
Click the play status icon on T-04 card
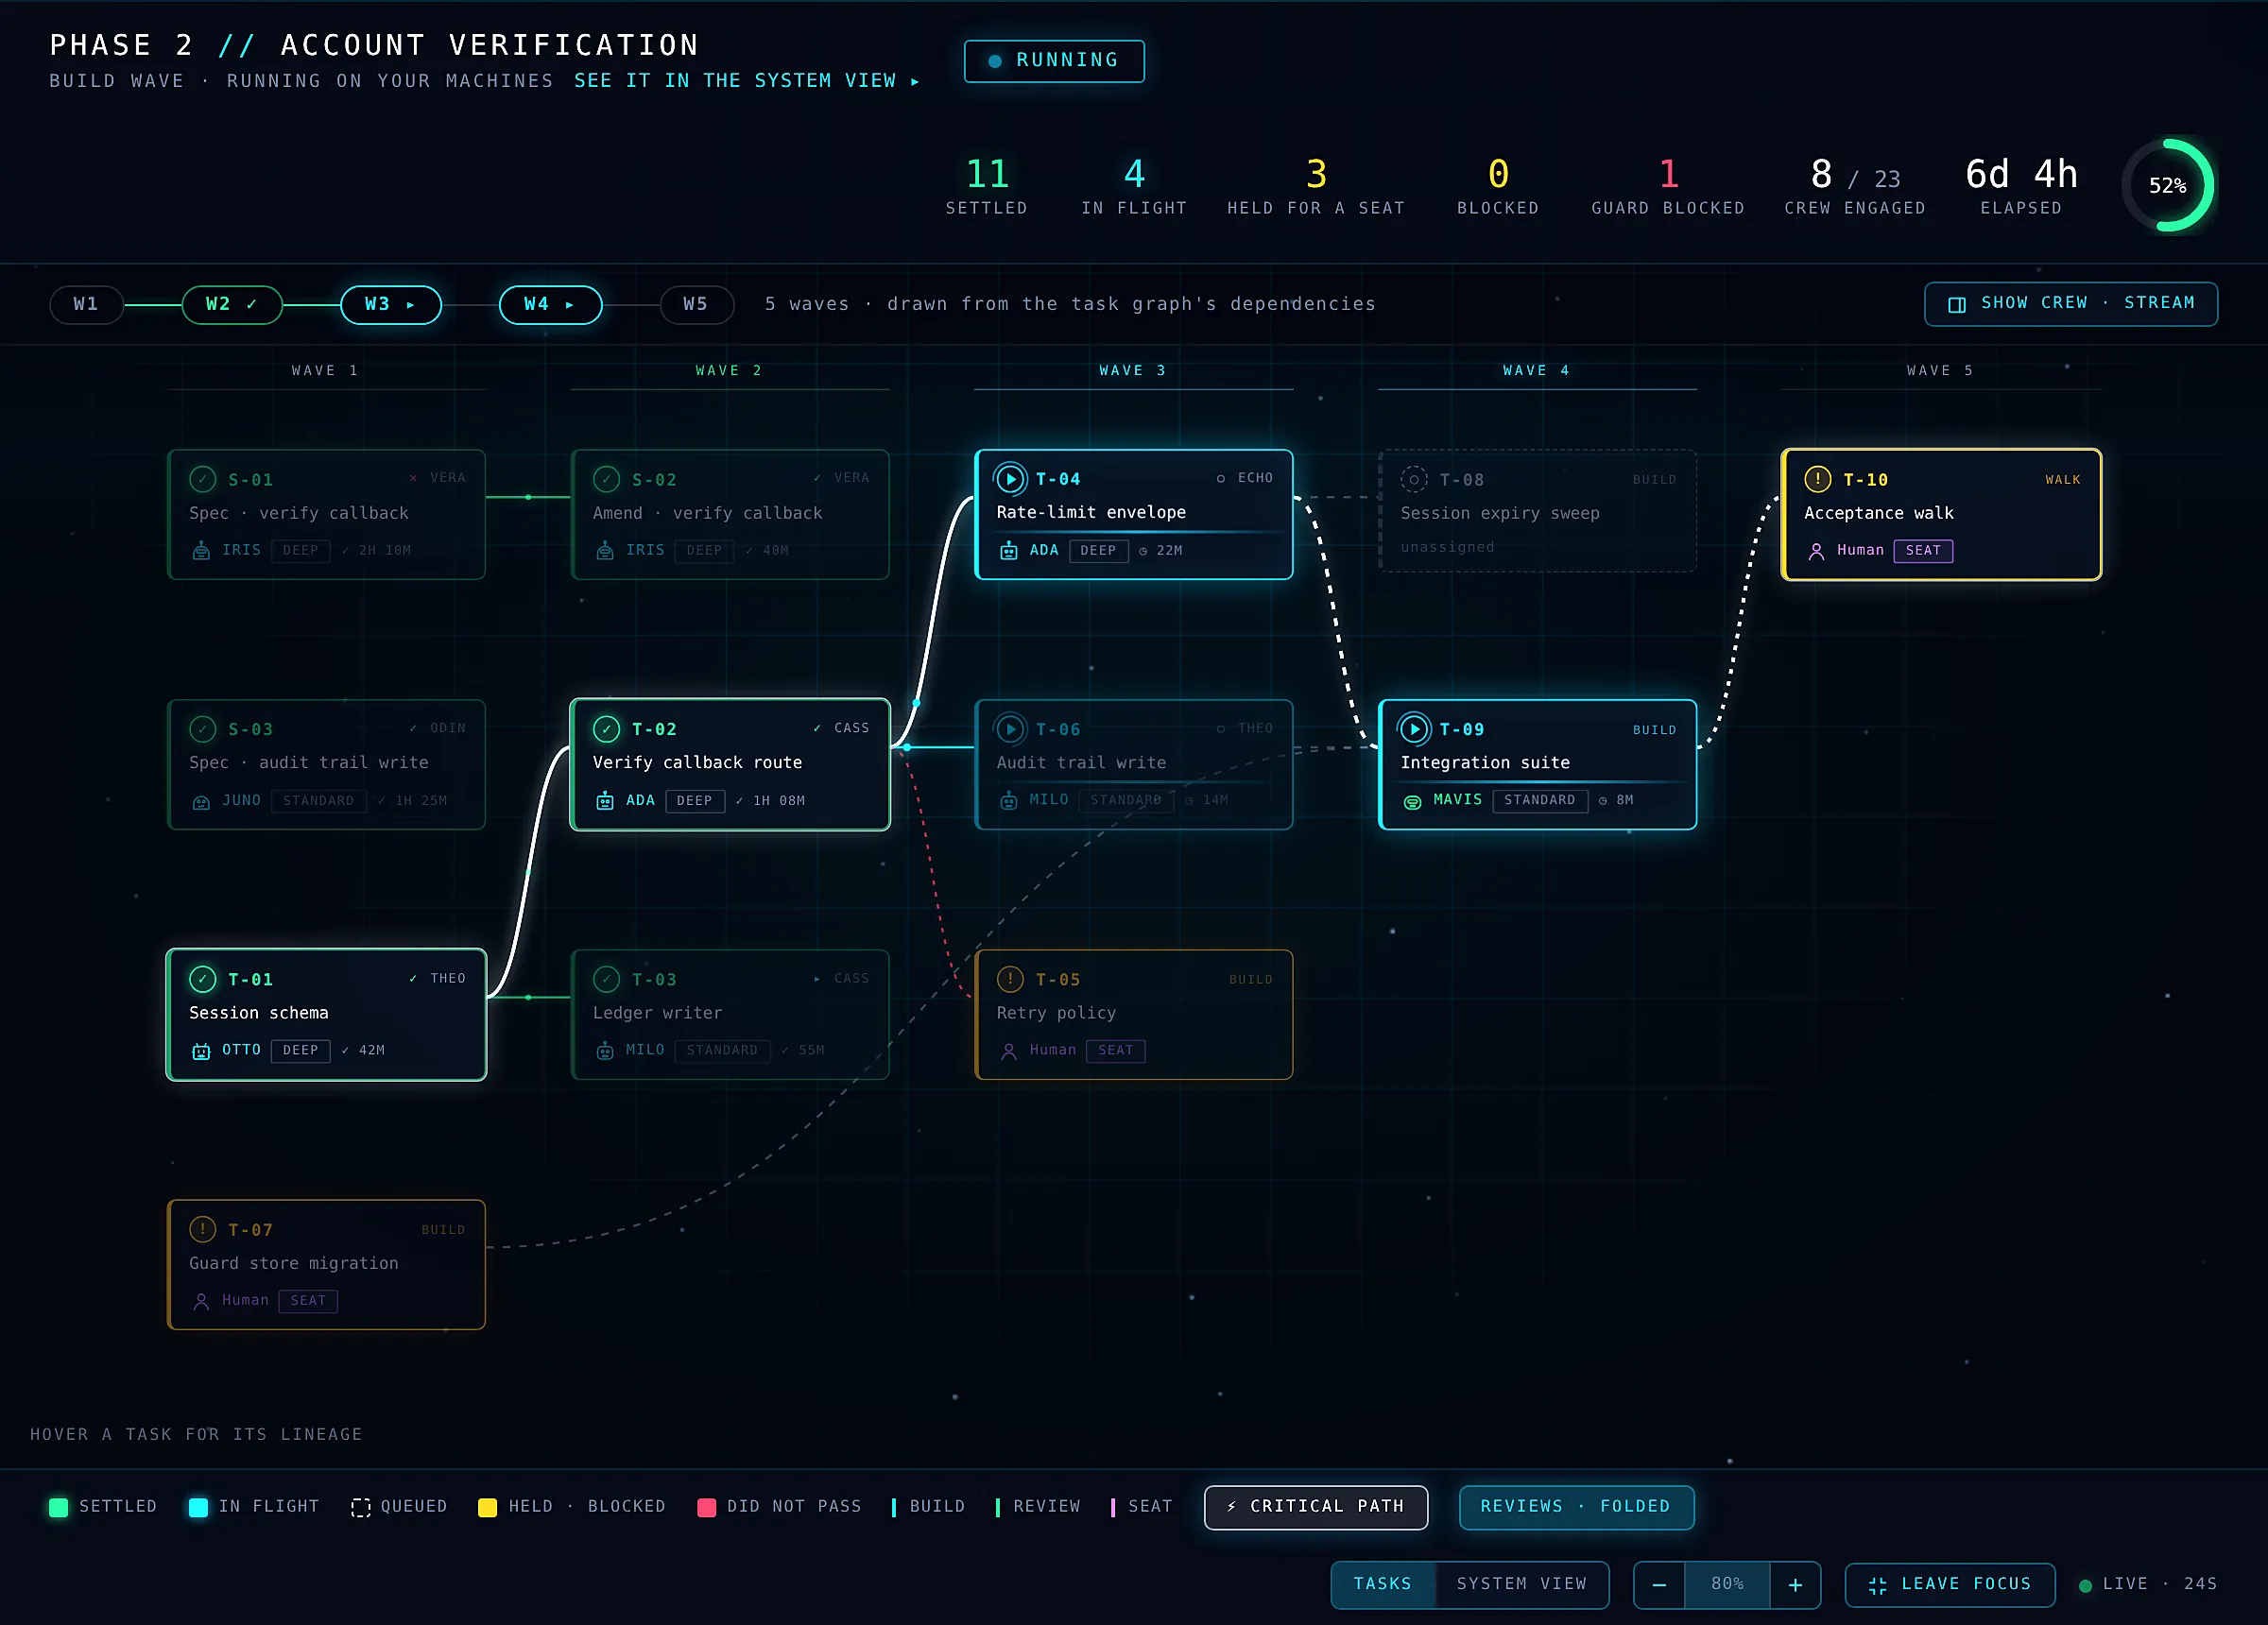1010,479
